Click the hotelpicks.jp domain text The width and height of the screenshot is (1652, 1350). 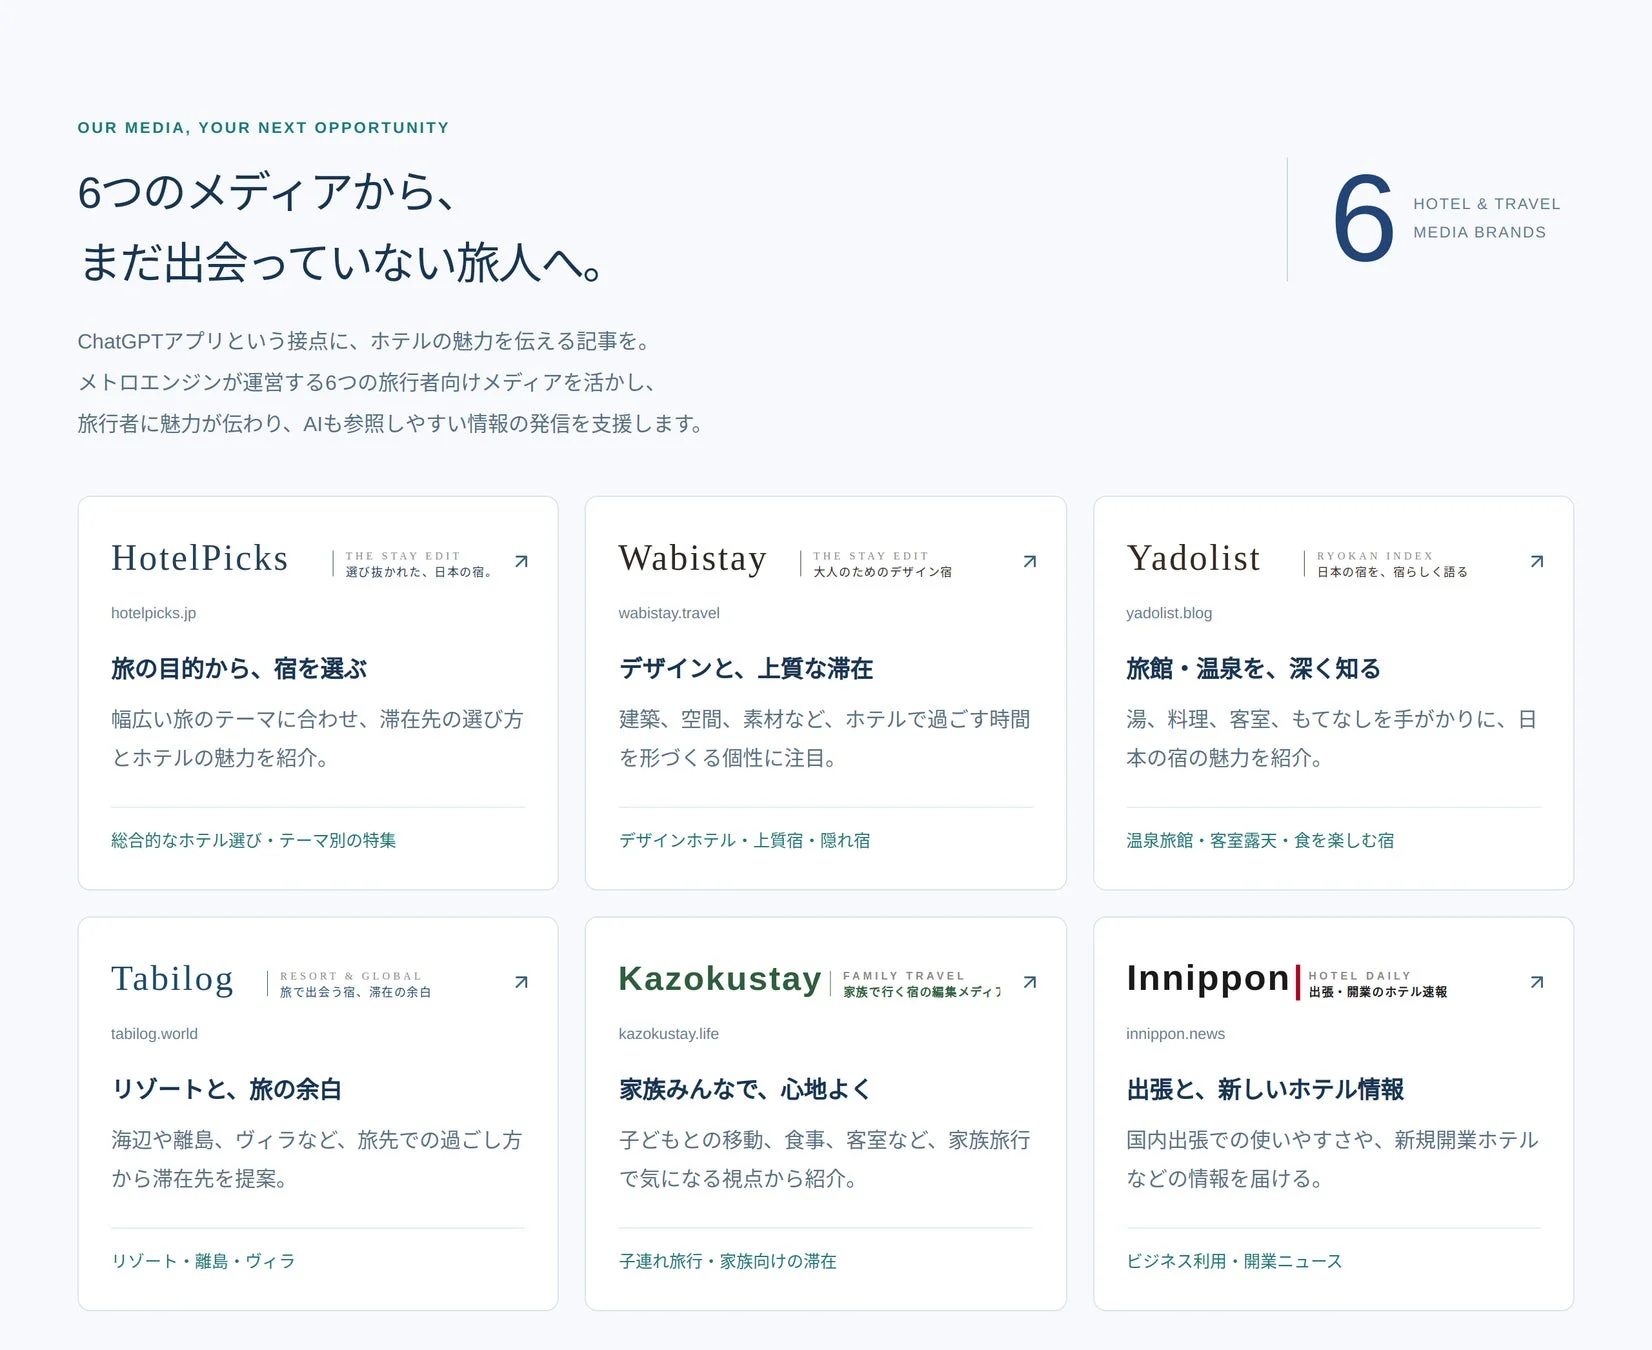point(153,613)
